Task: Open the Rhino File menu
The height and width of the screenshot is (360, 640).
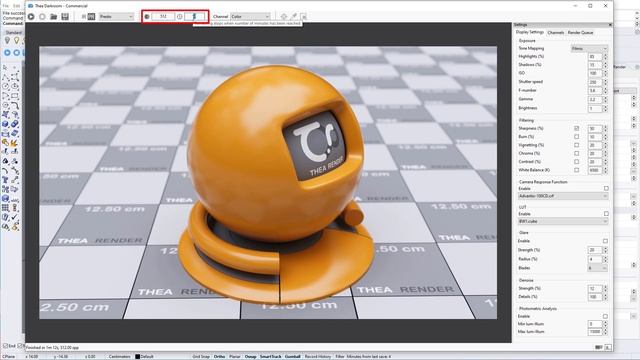Action: [x=6, y=6]
